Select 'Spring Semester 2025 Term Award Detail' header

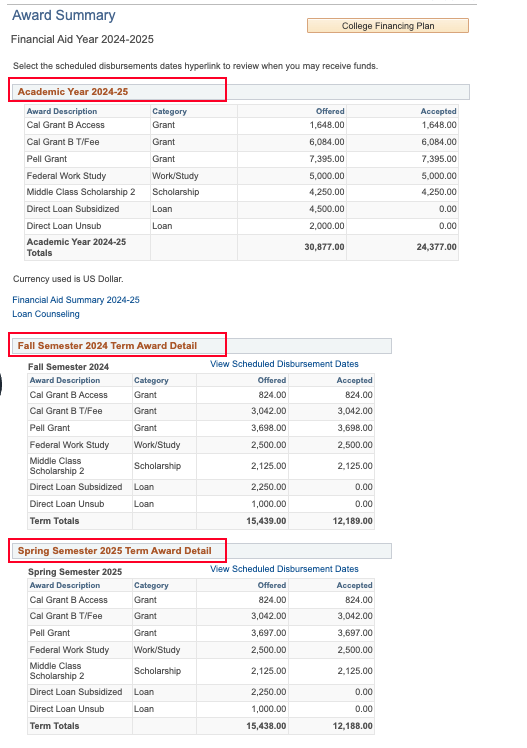(114, 551)
